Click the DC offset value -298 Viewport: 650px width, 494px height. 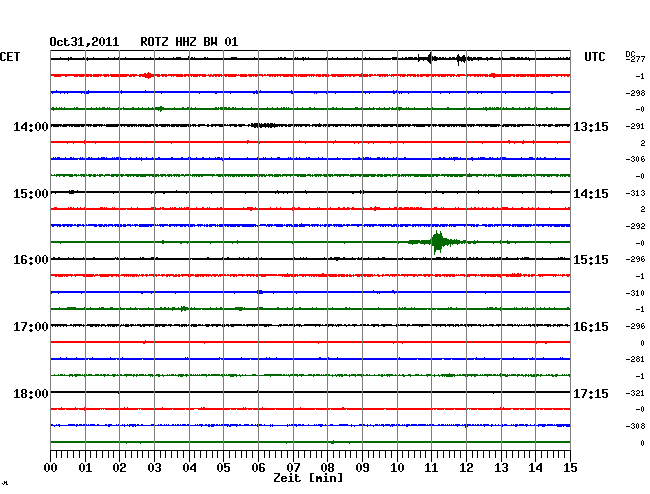coord(635,93)
